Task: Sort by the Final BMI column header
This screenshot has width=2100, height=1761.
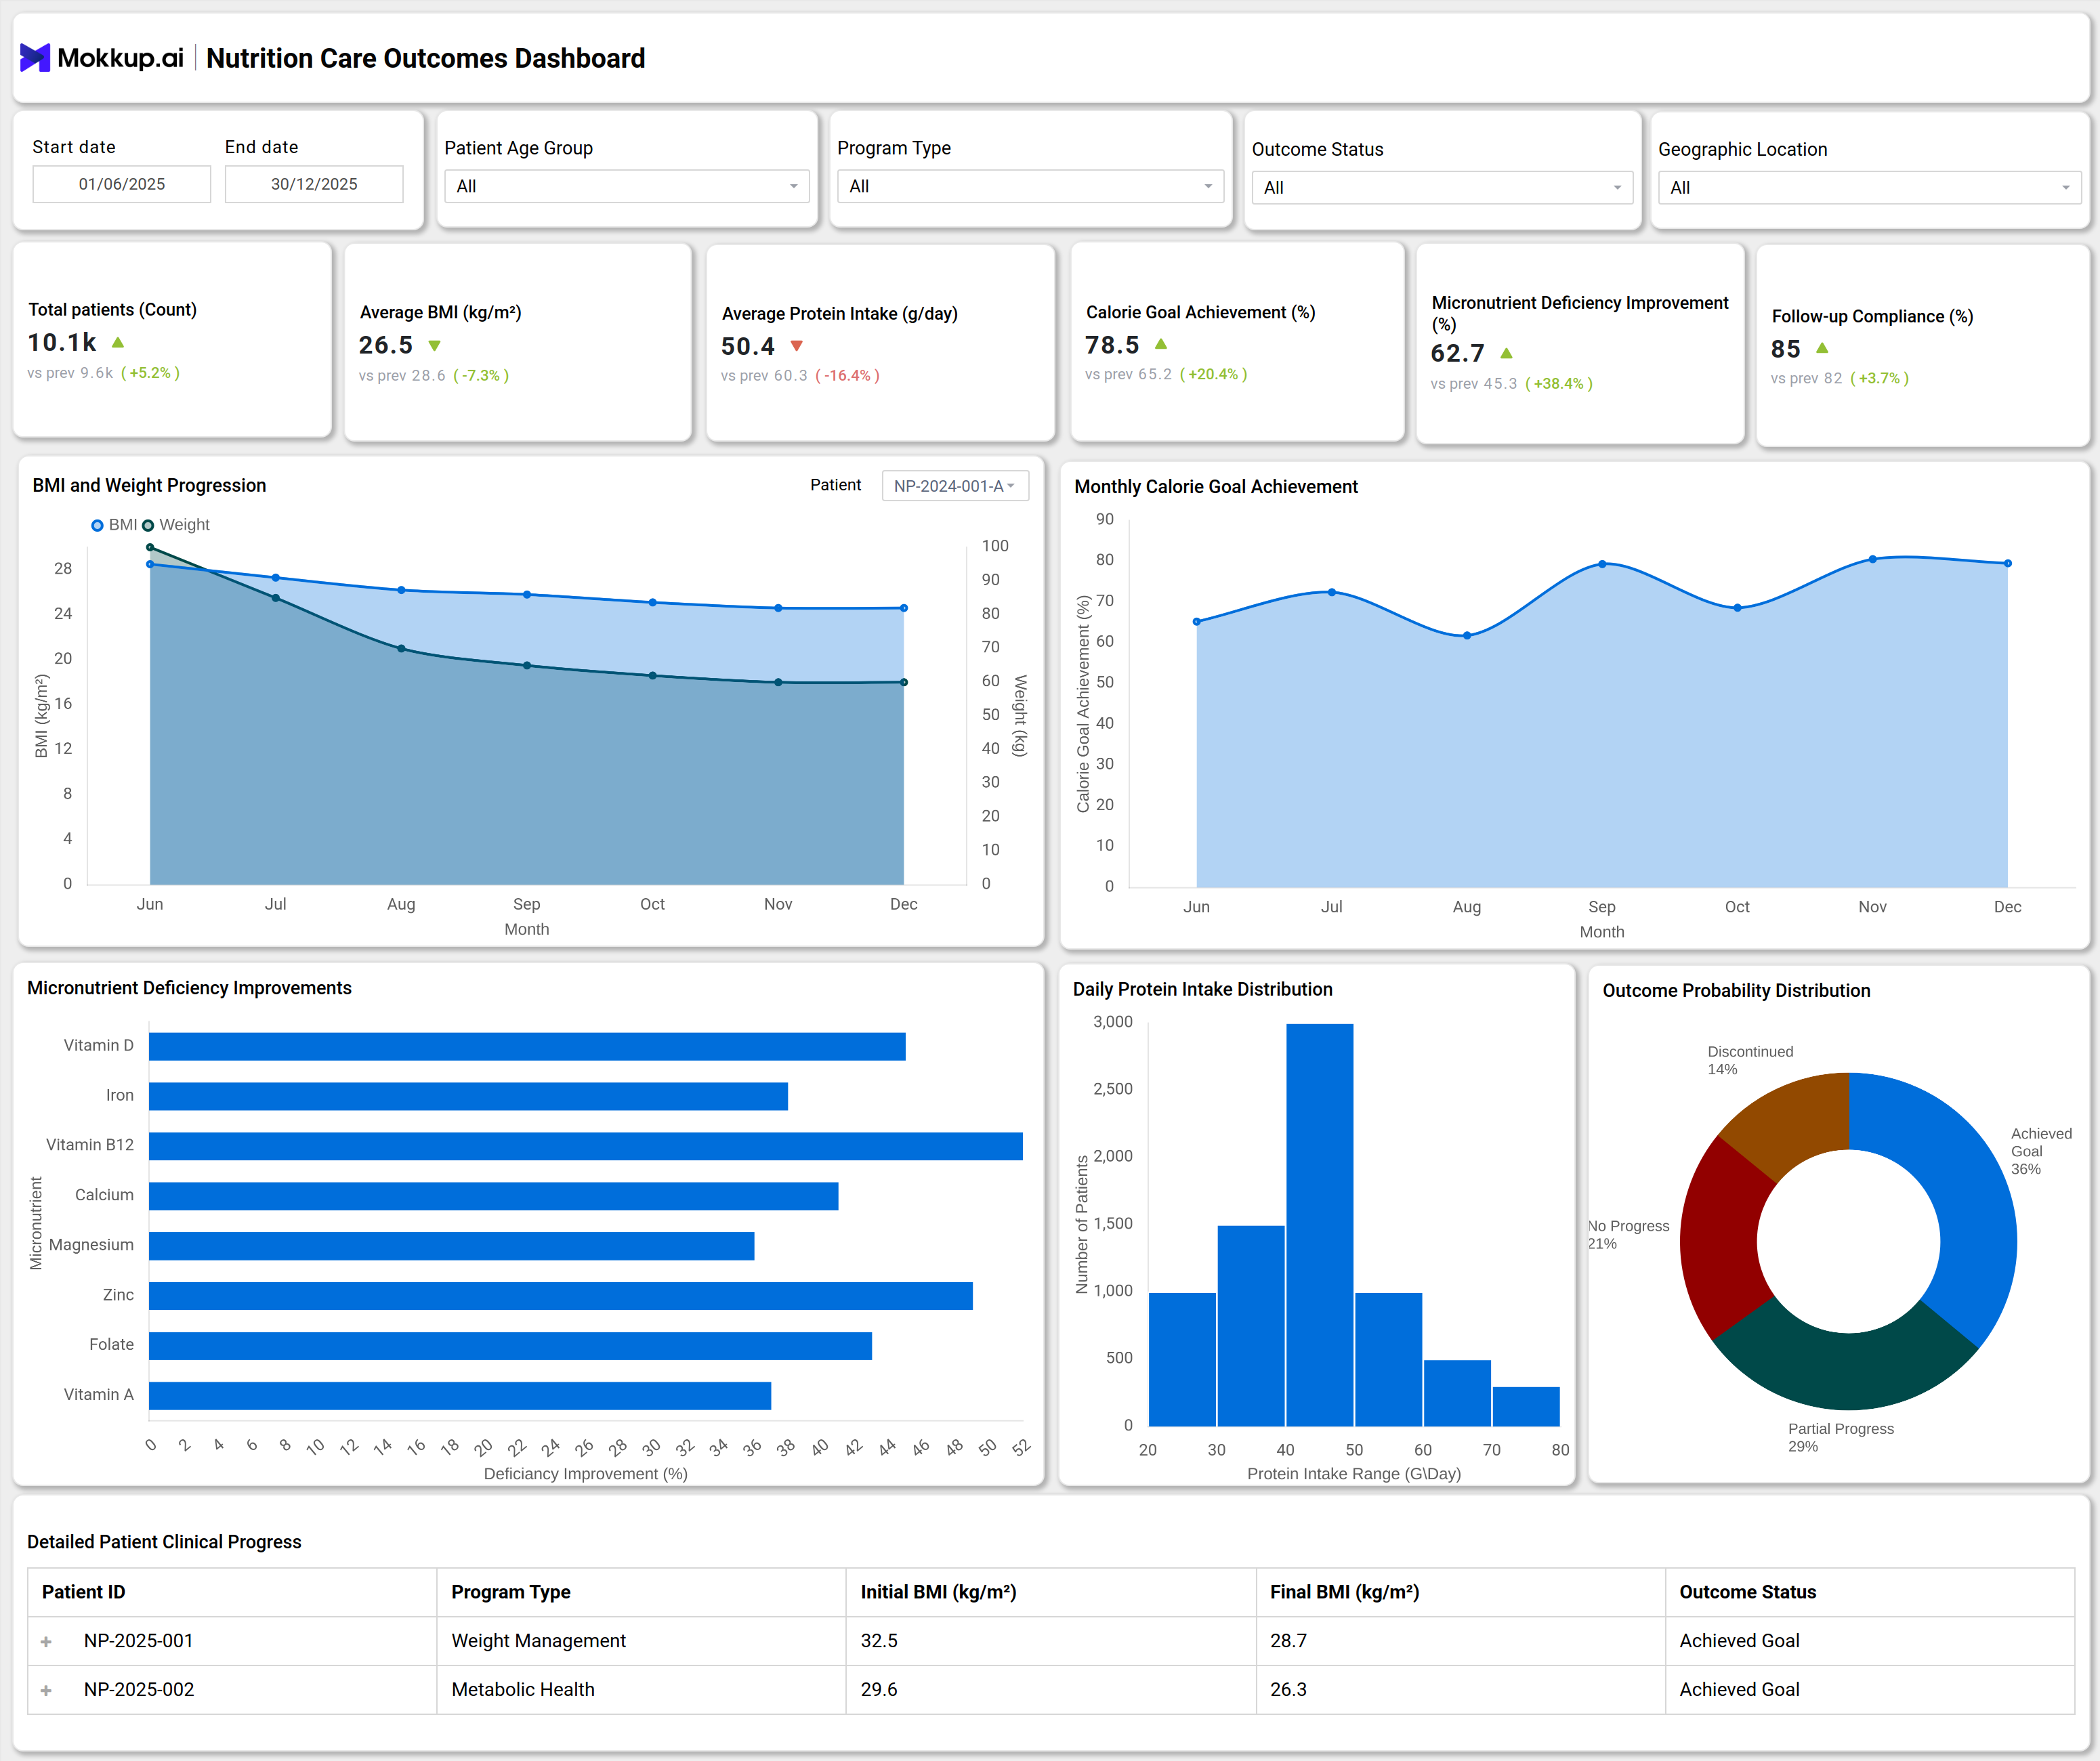Action: [x=1460, y=1592]
